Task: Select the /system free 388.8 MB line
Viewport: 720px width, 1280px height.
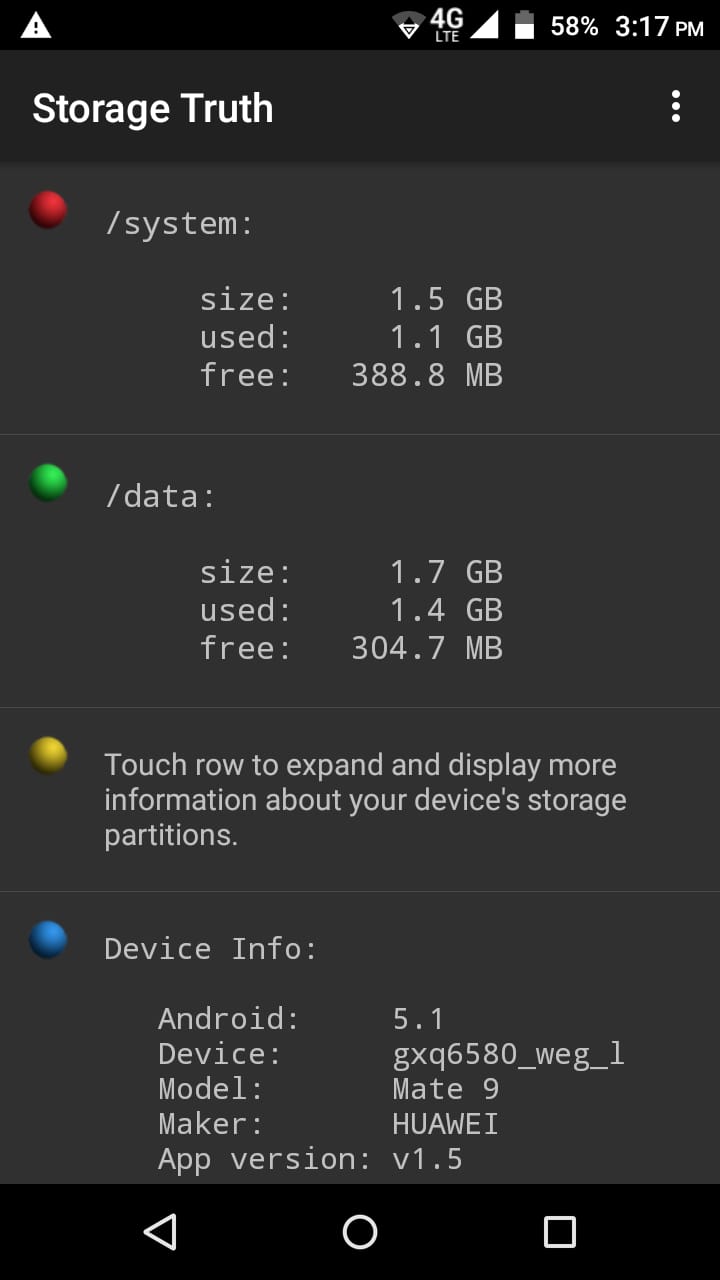Action: pos(351,376)
